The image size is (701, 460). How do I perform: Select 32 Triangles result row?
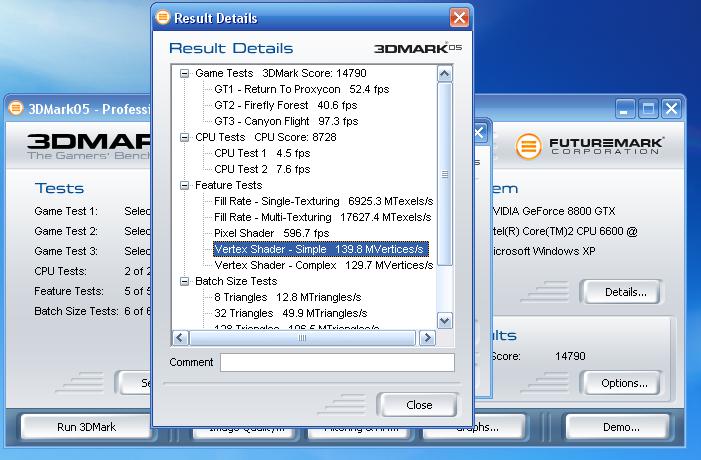click(x=291, y=313)
